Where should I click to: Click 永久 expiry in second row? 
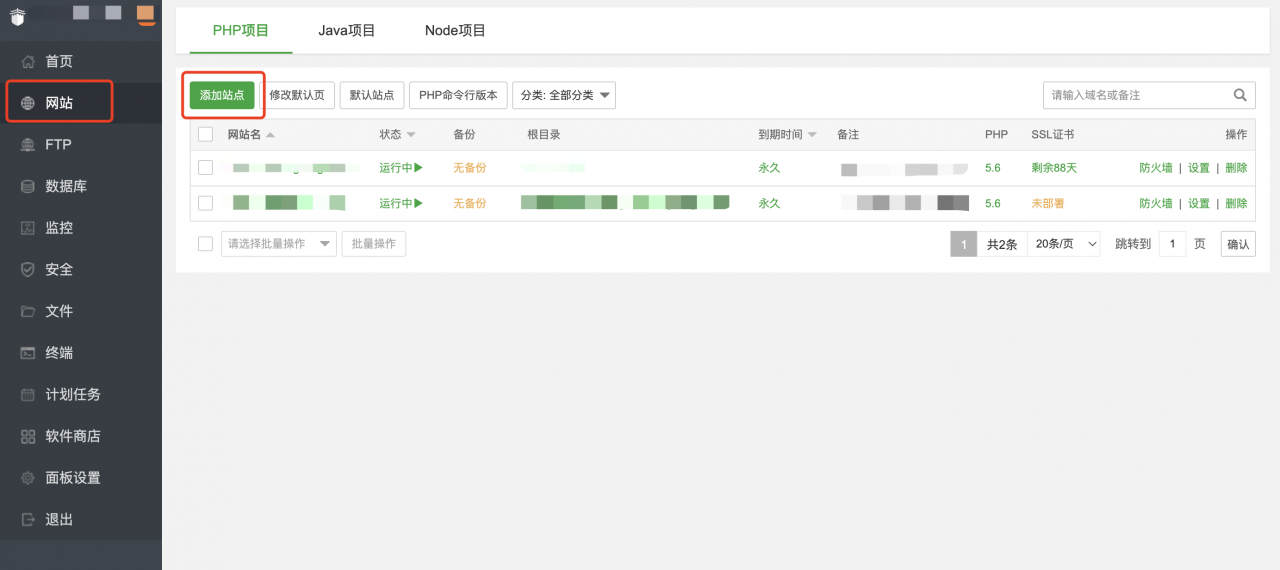pyautogui.click(x=769, y=203)
